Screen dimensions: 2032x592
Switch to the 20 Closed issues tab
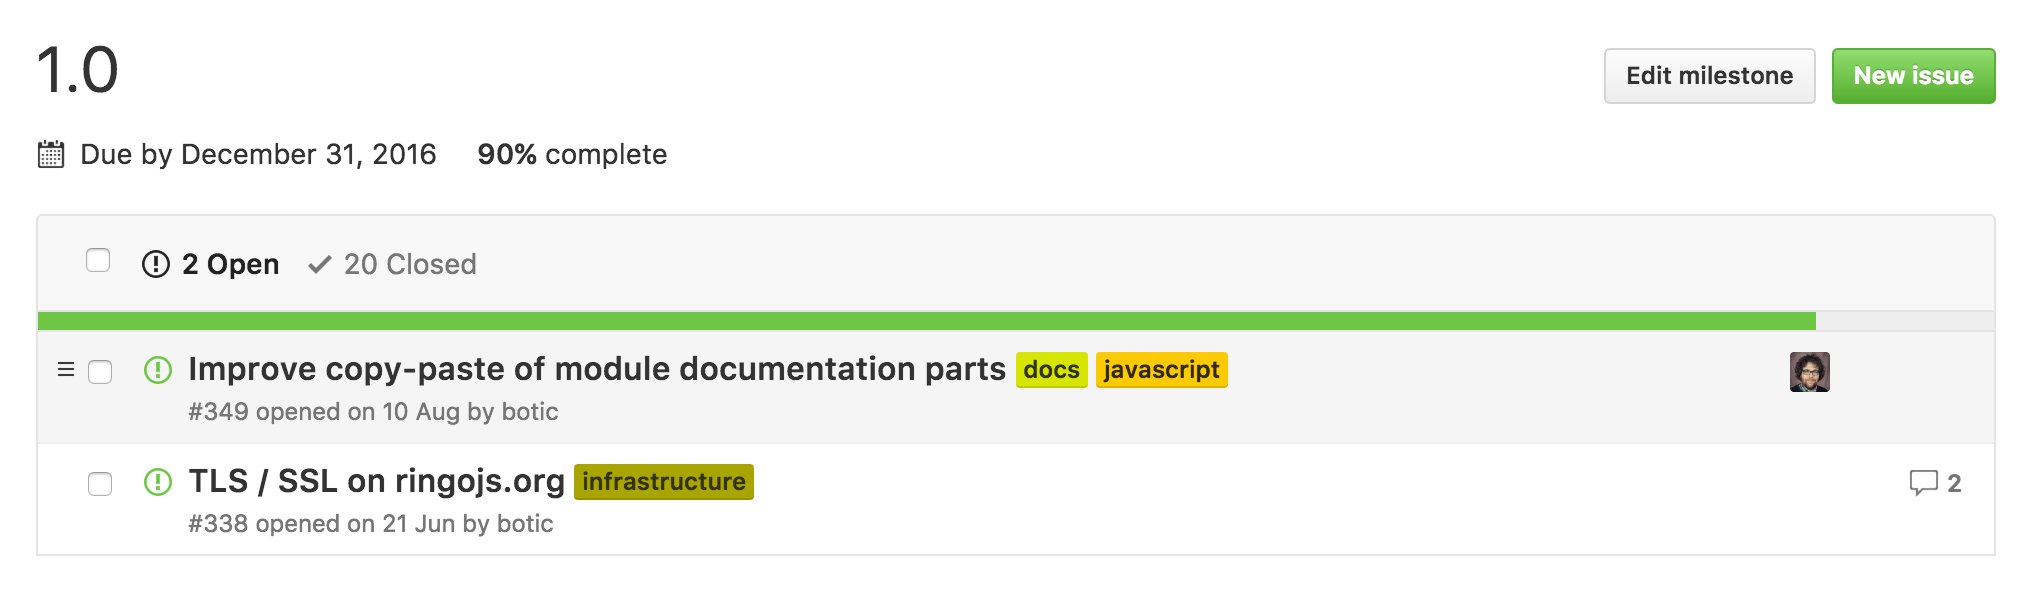pos(392,264)
